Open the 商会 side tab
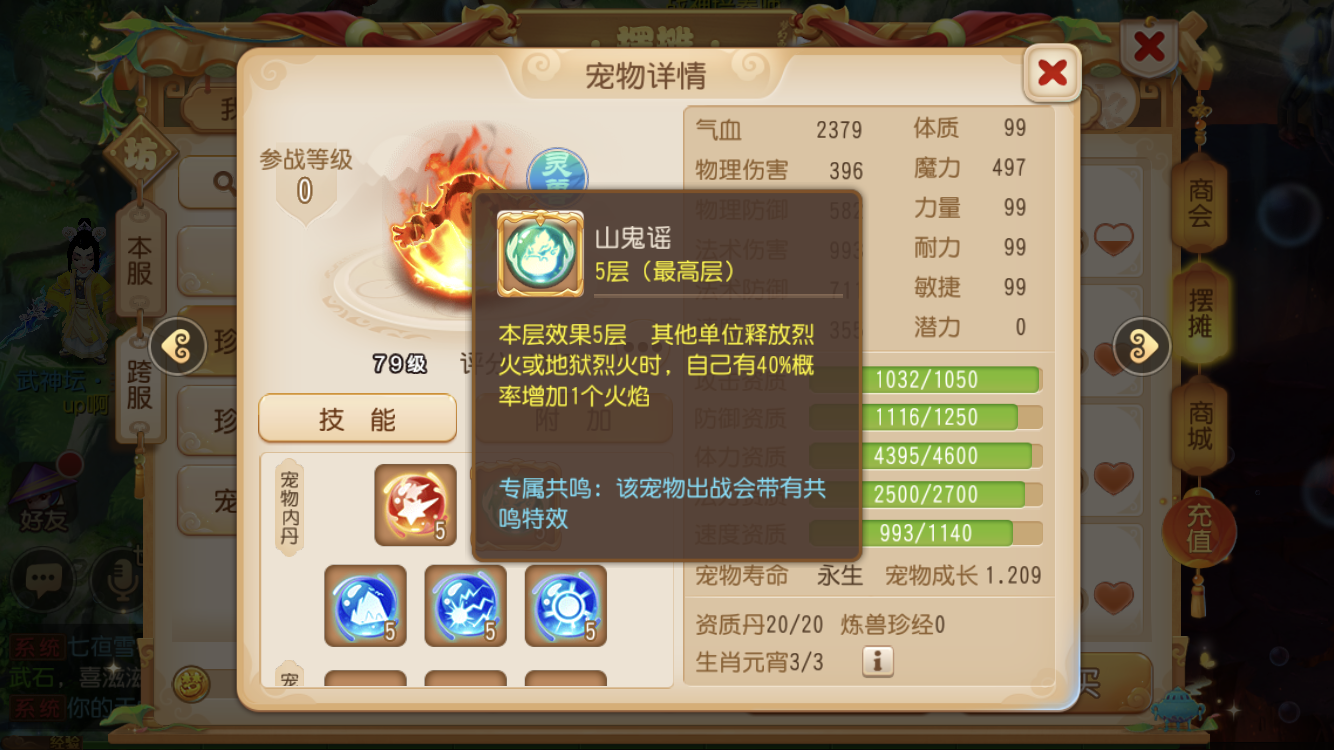The image size is (1334, 750). click(1199, 203)
